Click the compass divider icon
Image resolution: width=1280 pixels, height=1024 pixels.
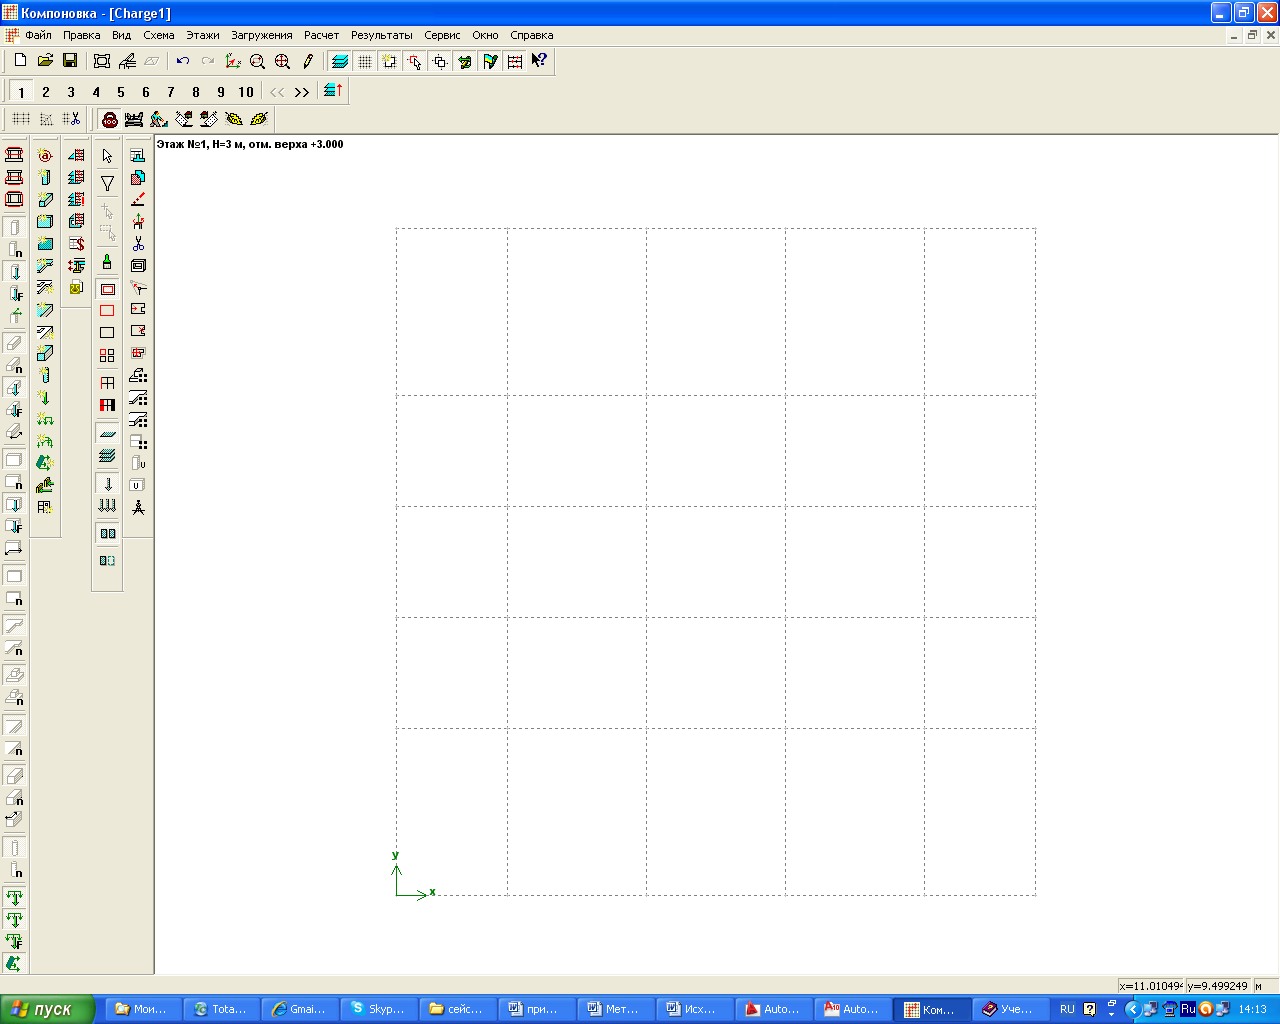[138, 507]
